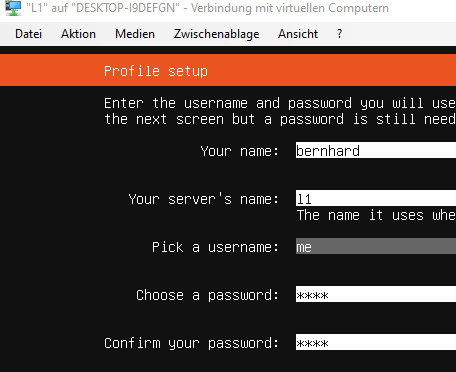Viewport: 456px width, 372px height.
Task: Focus the Choose a password field
Action: pyautogui.click(x=376, y=294)
